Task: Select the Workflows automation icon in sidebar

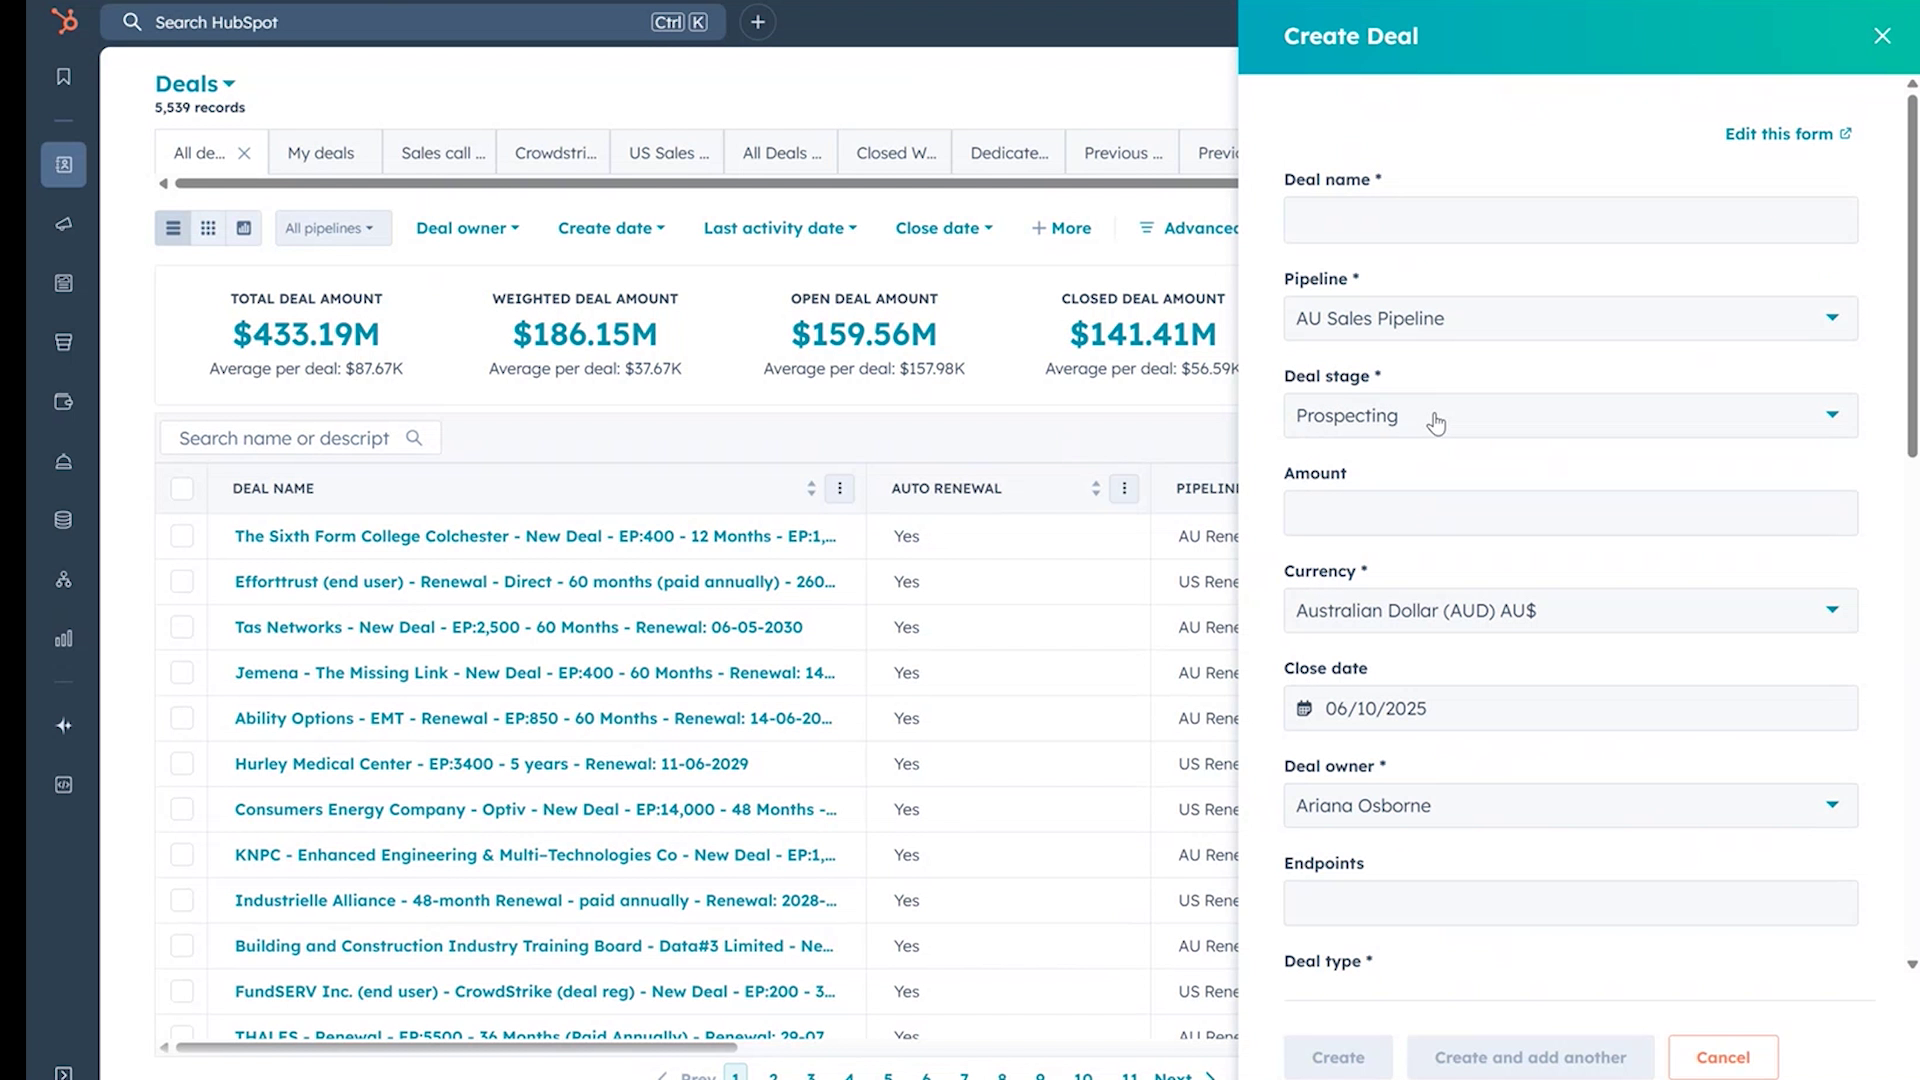Action: (x=63, y=579)
